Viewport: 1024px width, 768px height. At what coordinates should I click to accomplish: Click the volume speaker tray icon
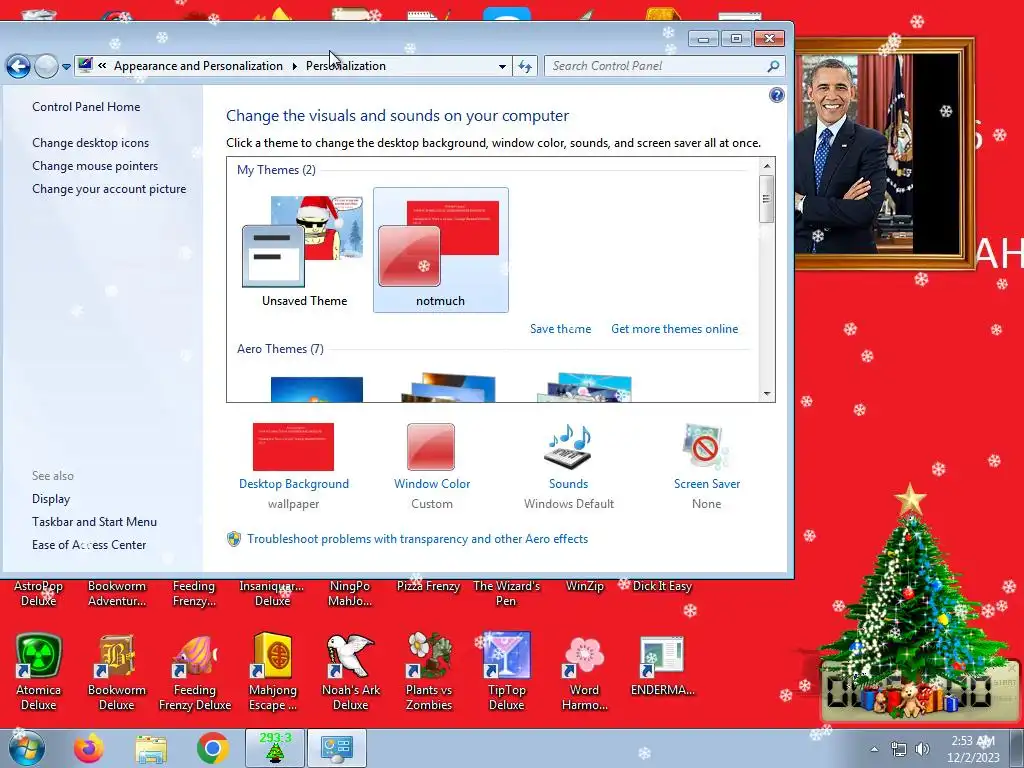(922, 749)
